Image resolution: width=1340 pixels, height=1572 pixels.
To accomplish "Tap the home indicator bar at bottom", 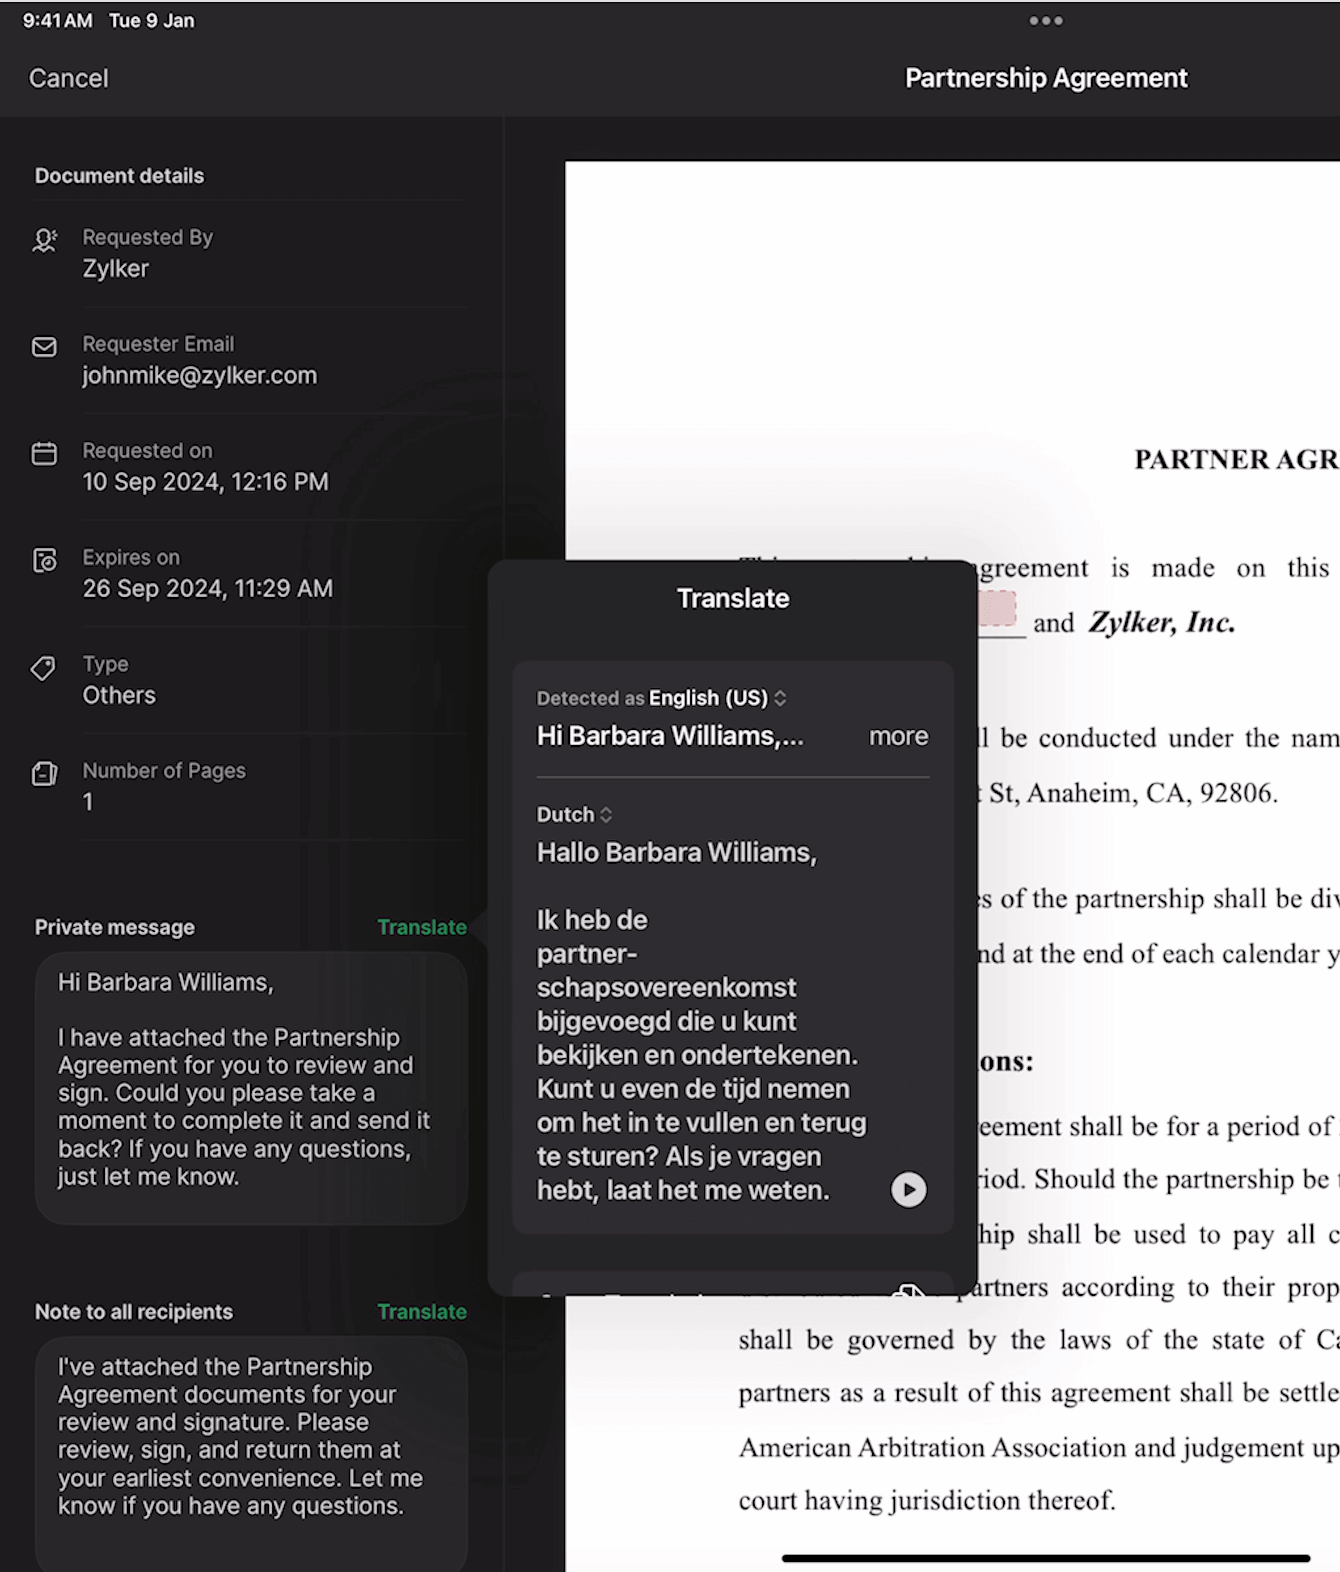I will coord(1045,1558).
